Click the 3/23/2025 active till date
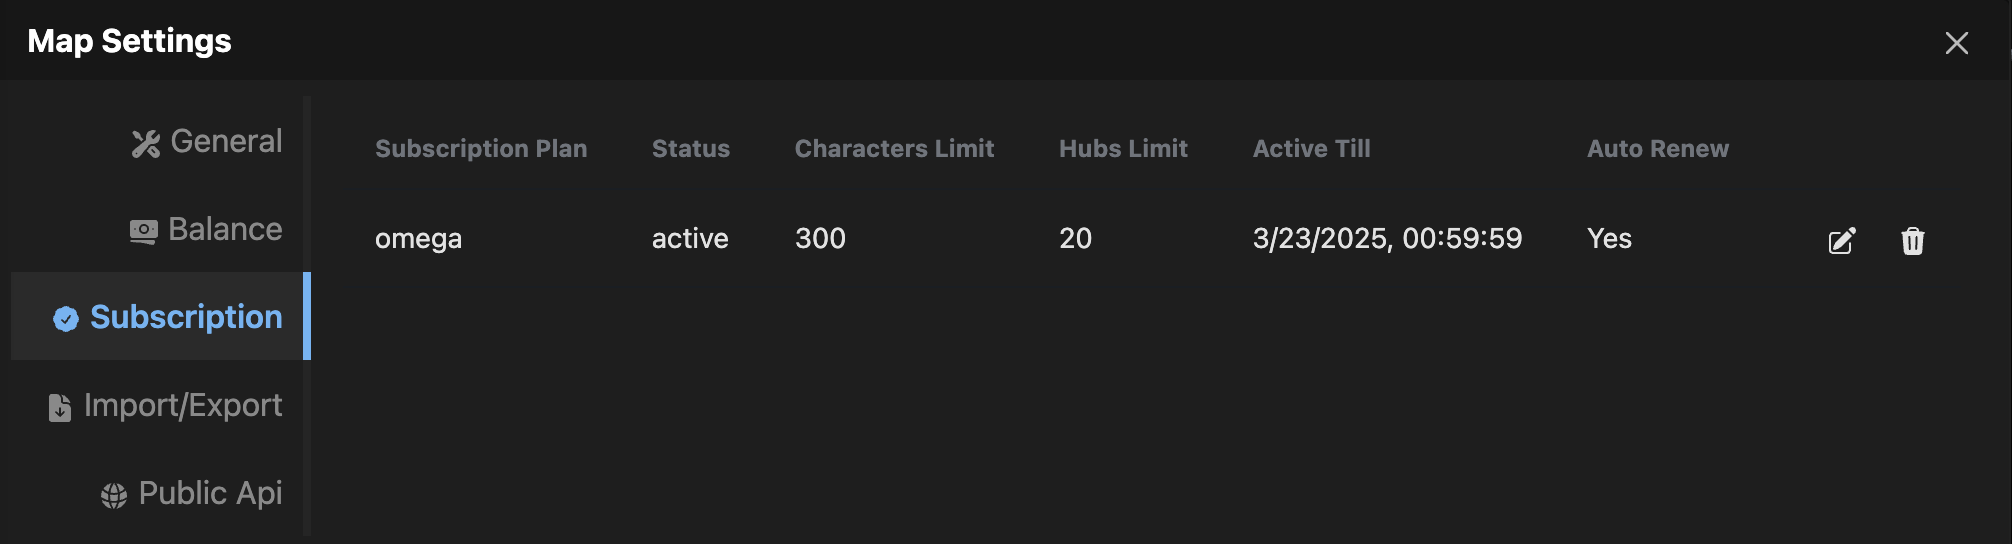Screen dimensions: 2012x544 pos(1387,239)
